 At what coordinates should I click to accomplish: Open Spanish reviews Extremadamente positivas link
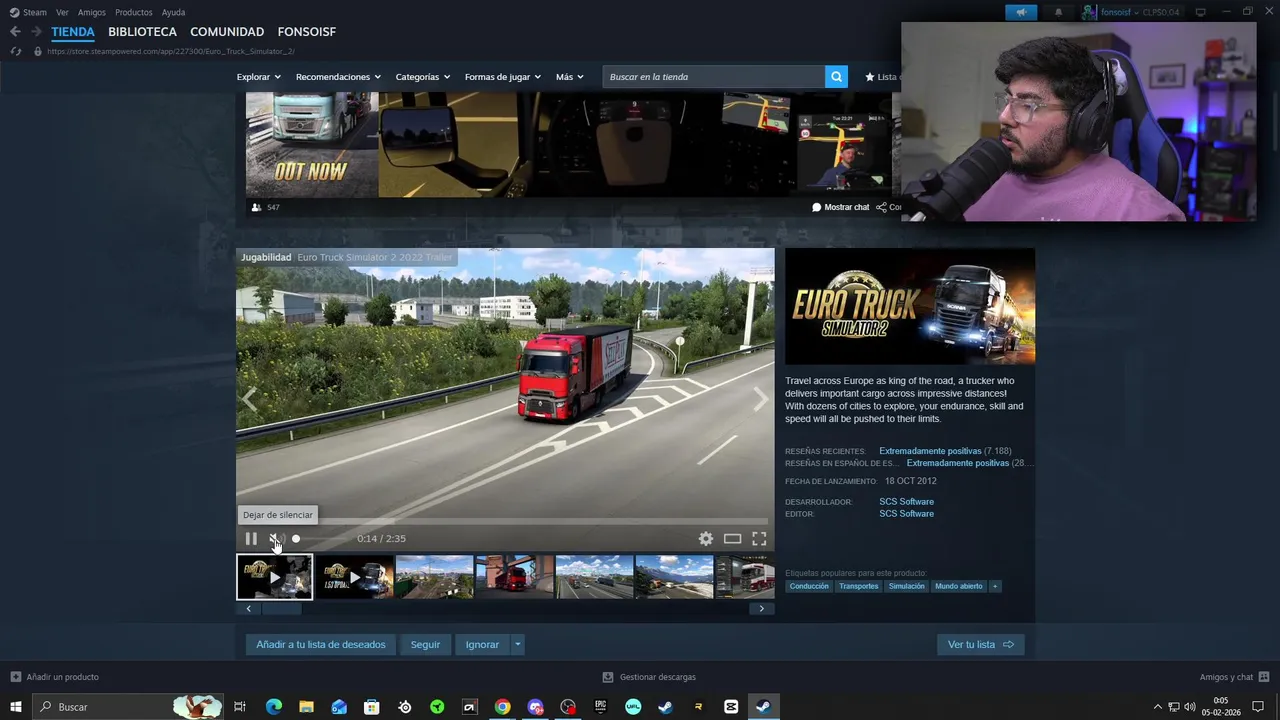[x=958, y=463]
